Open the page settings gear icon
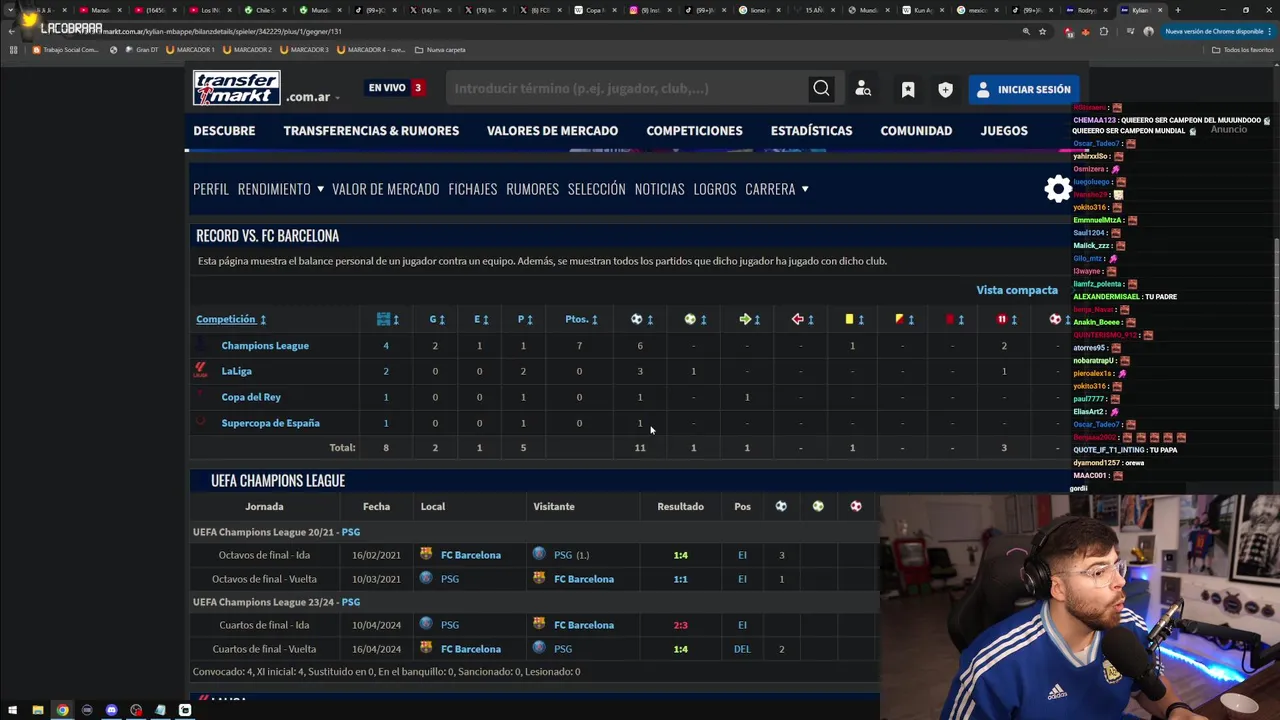 click(x=1057, y=189)
